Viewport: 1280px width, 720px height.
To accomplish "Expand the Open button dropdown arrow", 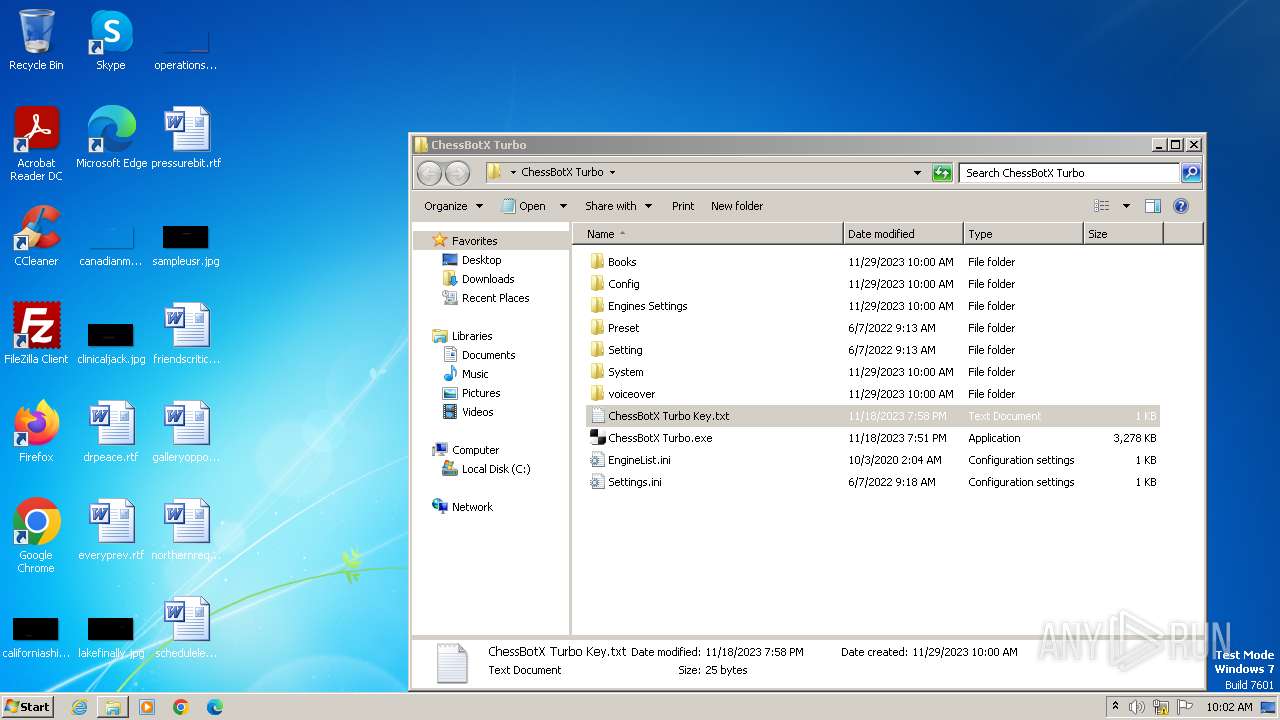I will click(x=563, y=206).
